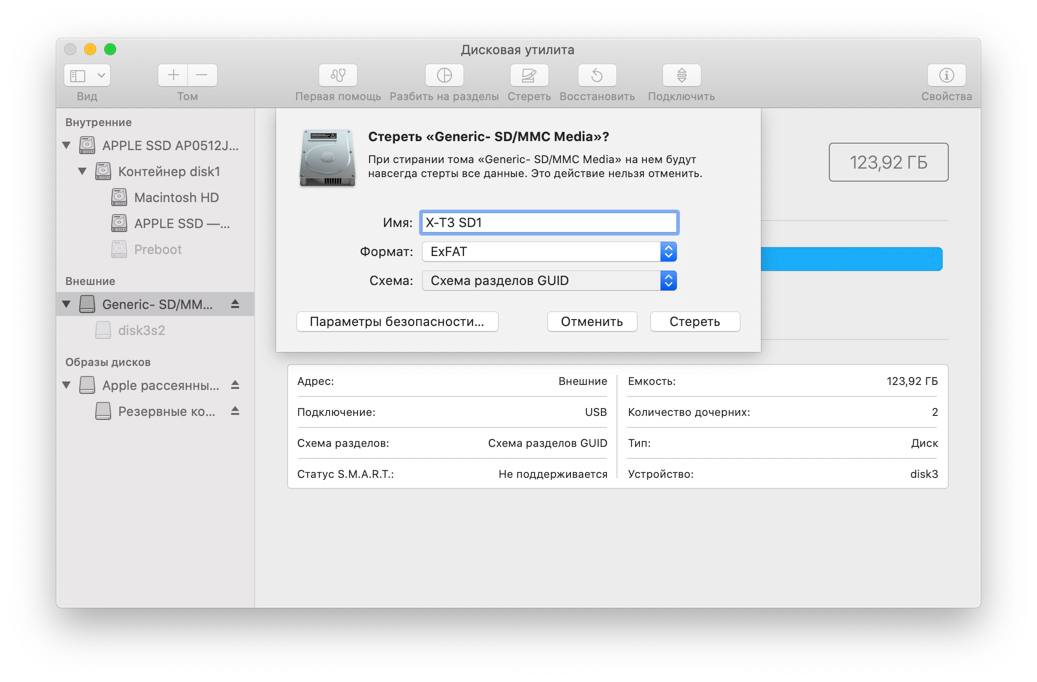Click the APPLE SSD AP0512J drive icon
1037x682 pixels.
click(87, 145)
